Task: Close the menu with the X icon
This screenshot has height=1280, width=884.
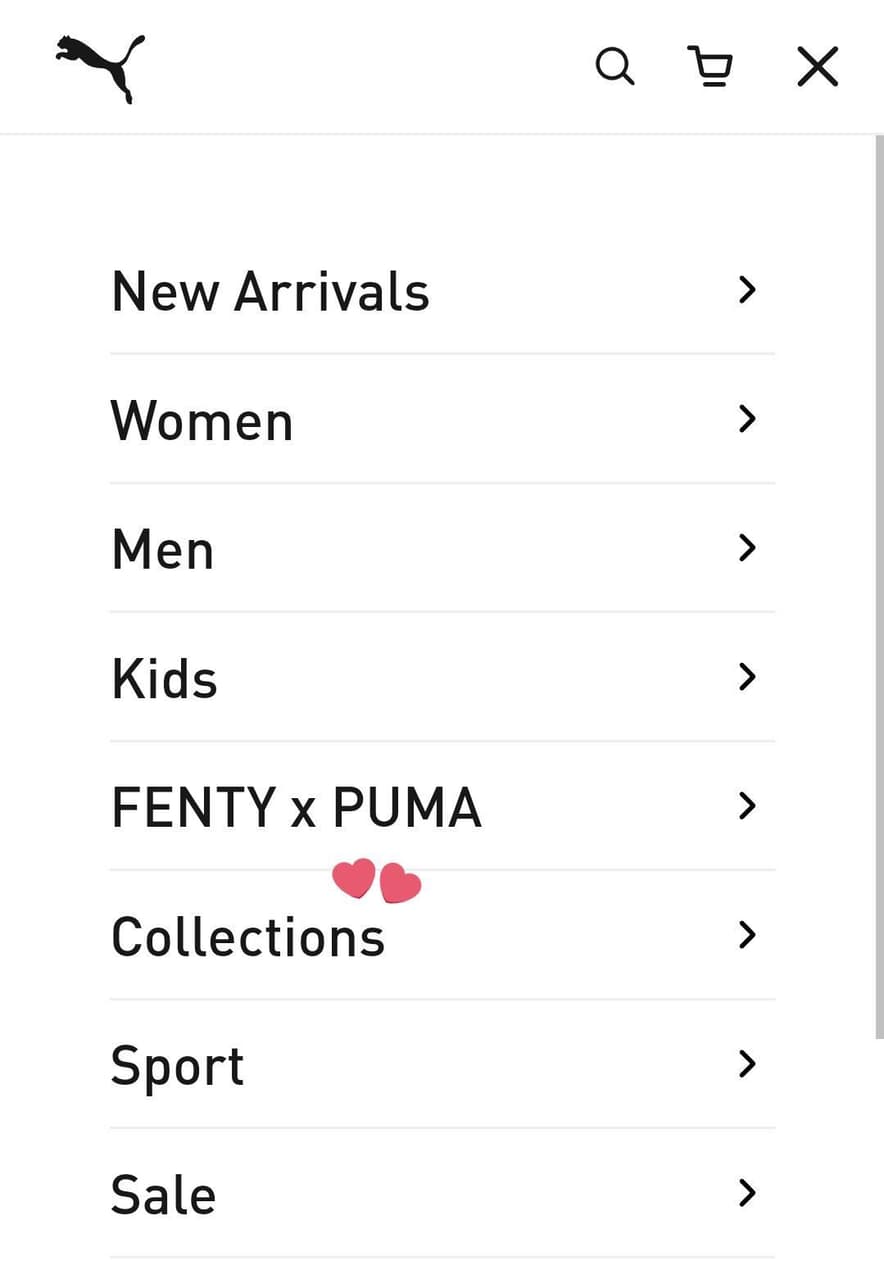Action: [x=816, y=65]
